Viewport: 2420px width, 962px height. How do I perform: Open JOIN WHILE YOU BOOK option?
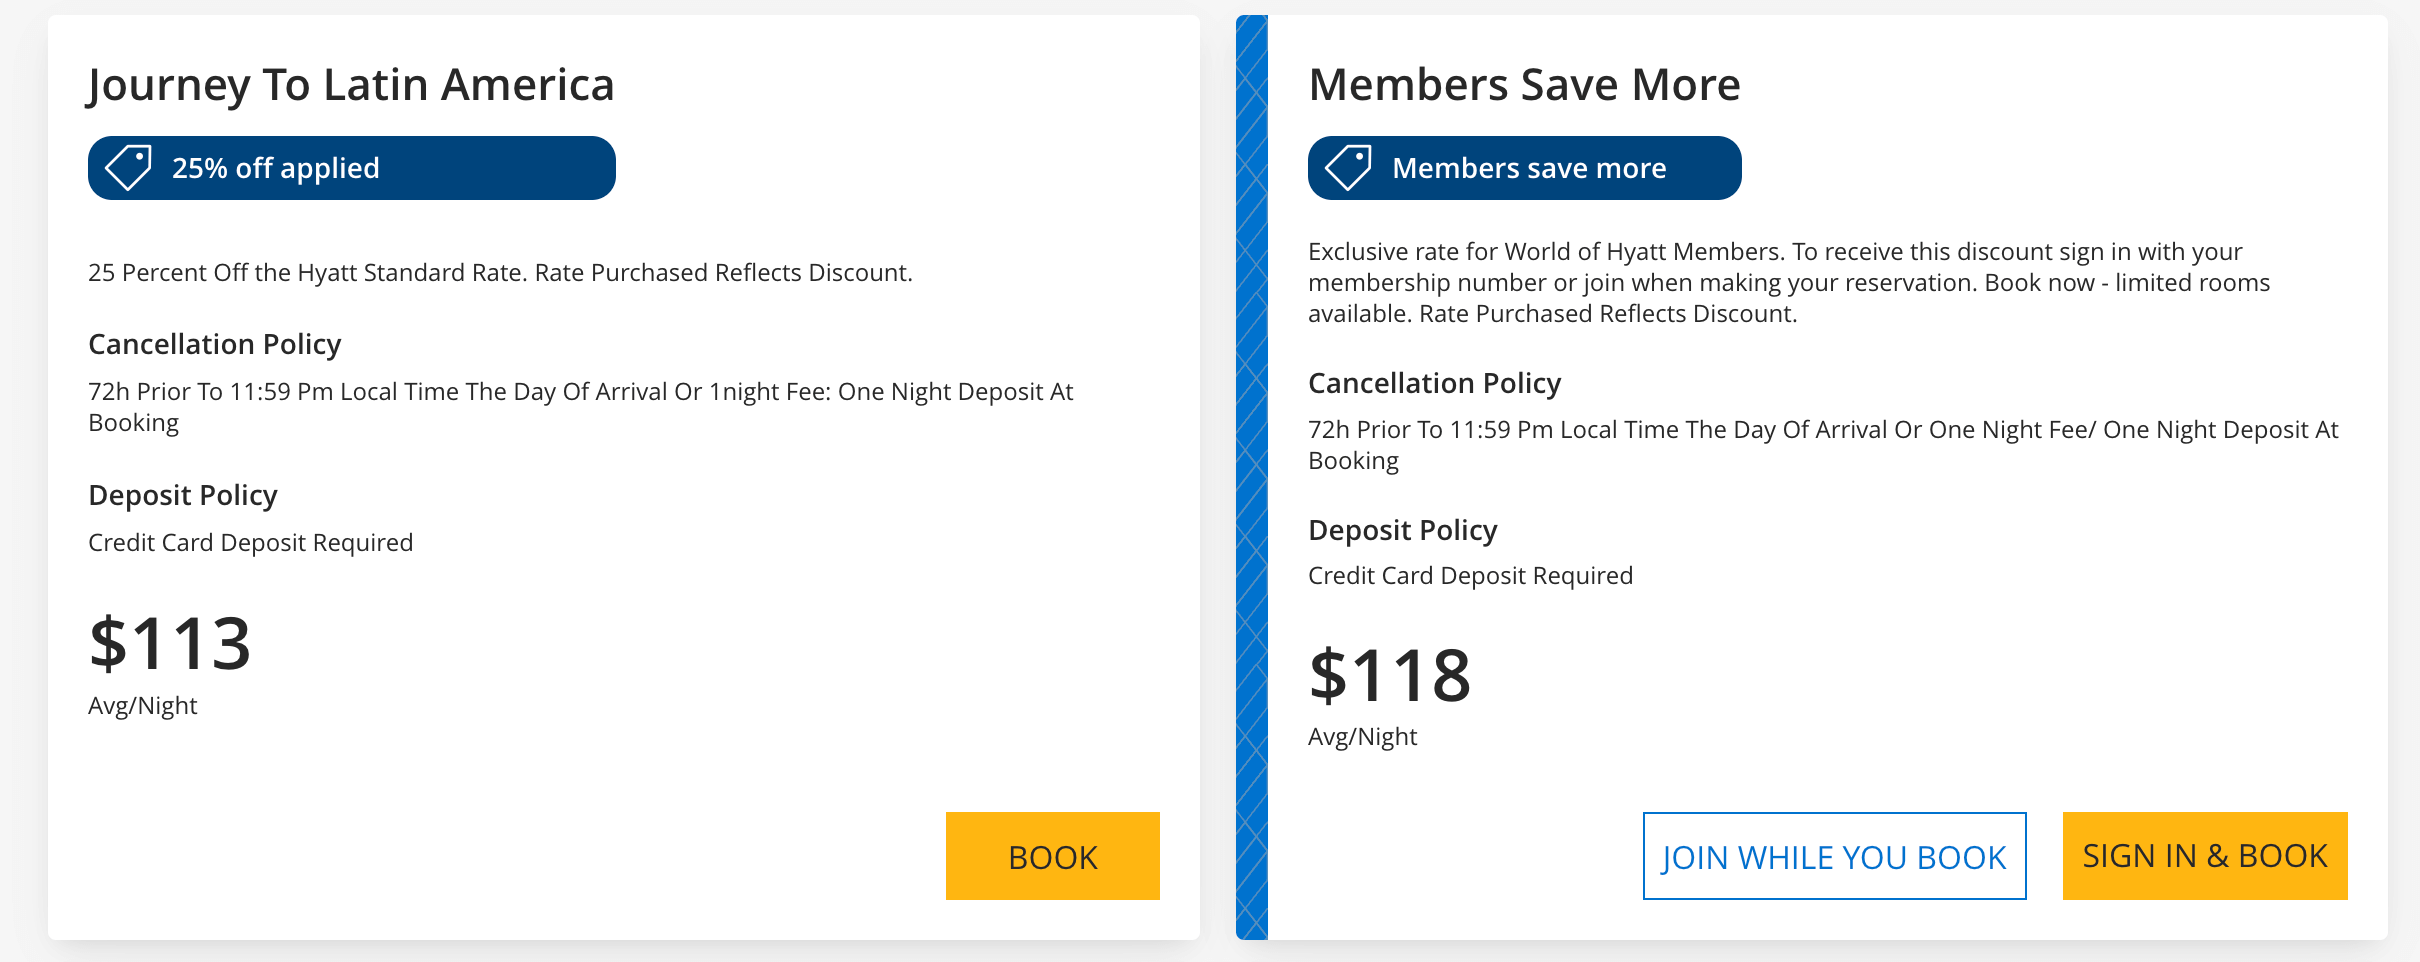click(x=1834, y=856)
